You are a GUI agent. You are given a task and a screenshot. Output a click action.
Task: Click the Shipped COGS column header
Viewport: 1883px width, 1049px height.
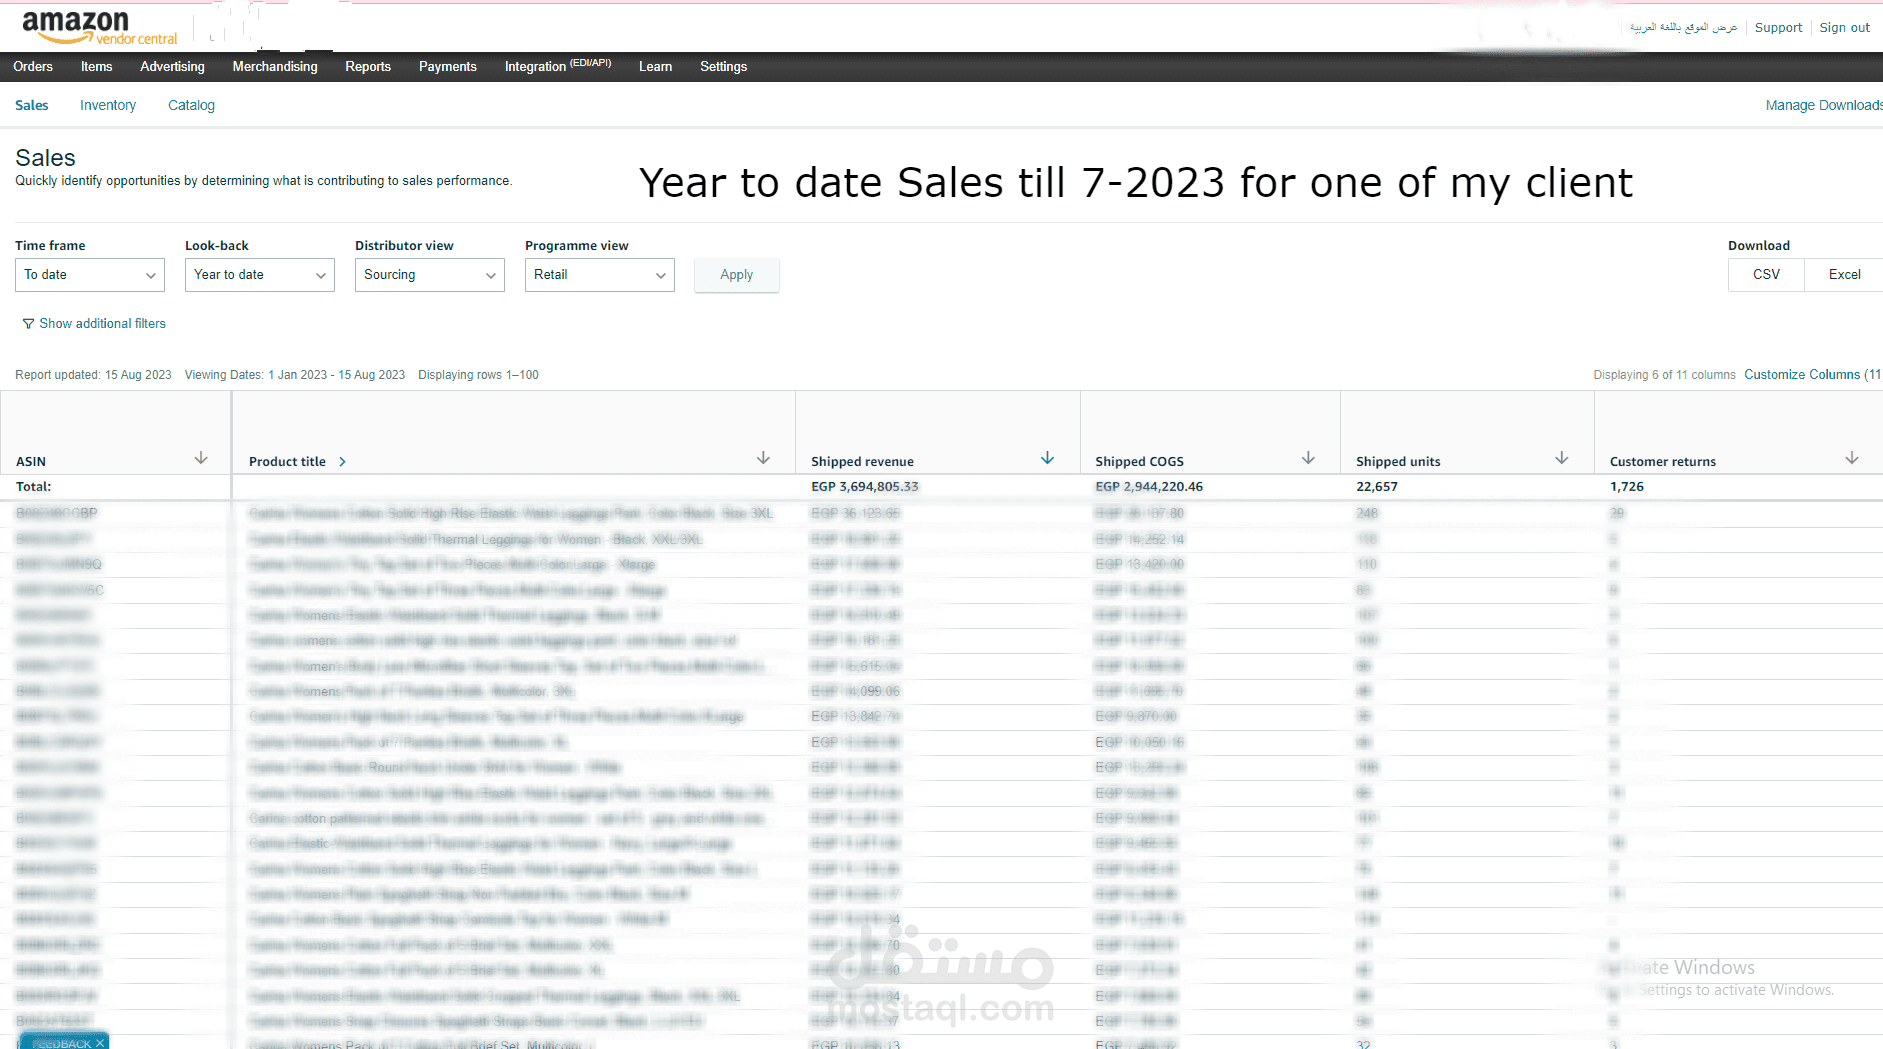click(1139, 462)
